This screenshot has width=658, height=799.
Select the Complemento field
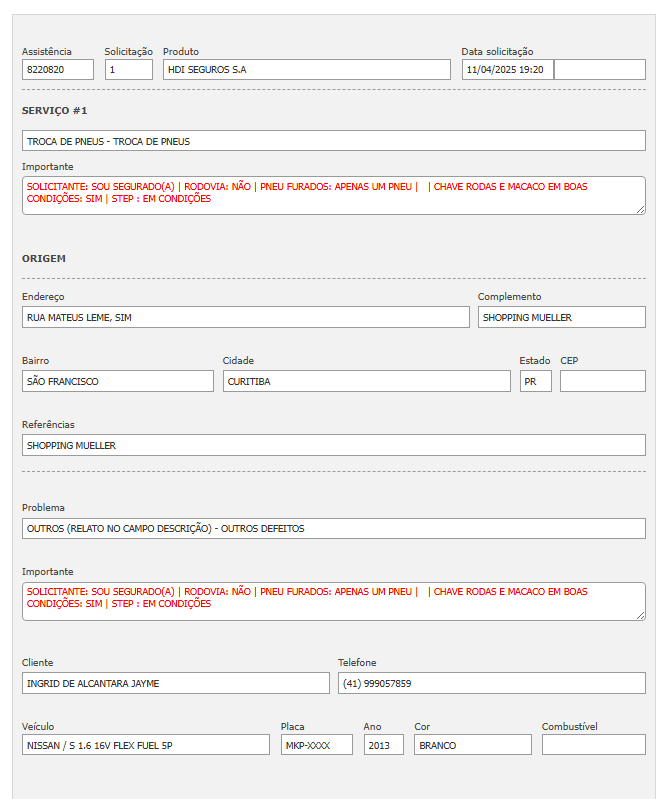[x=561, y=317]
